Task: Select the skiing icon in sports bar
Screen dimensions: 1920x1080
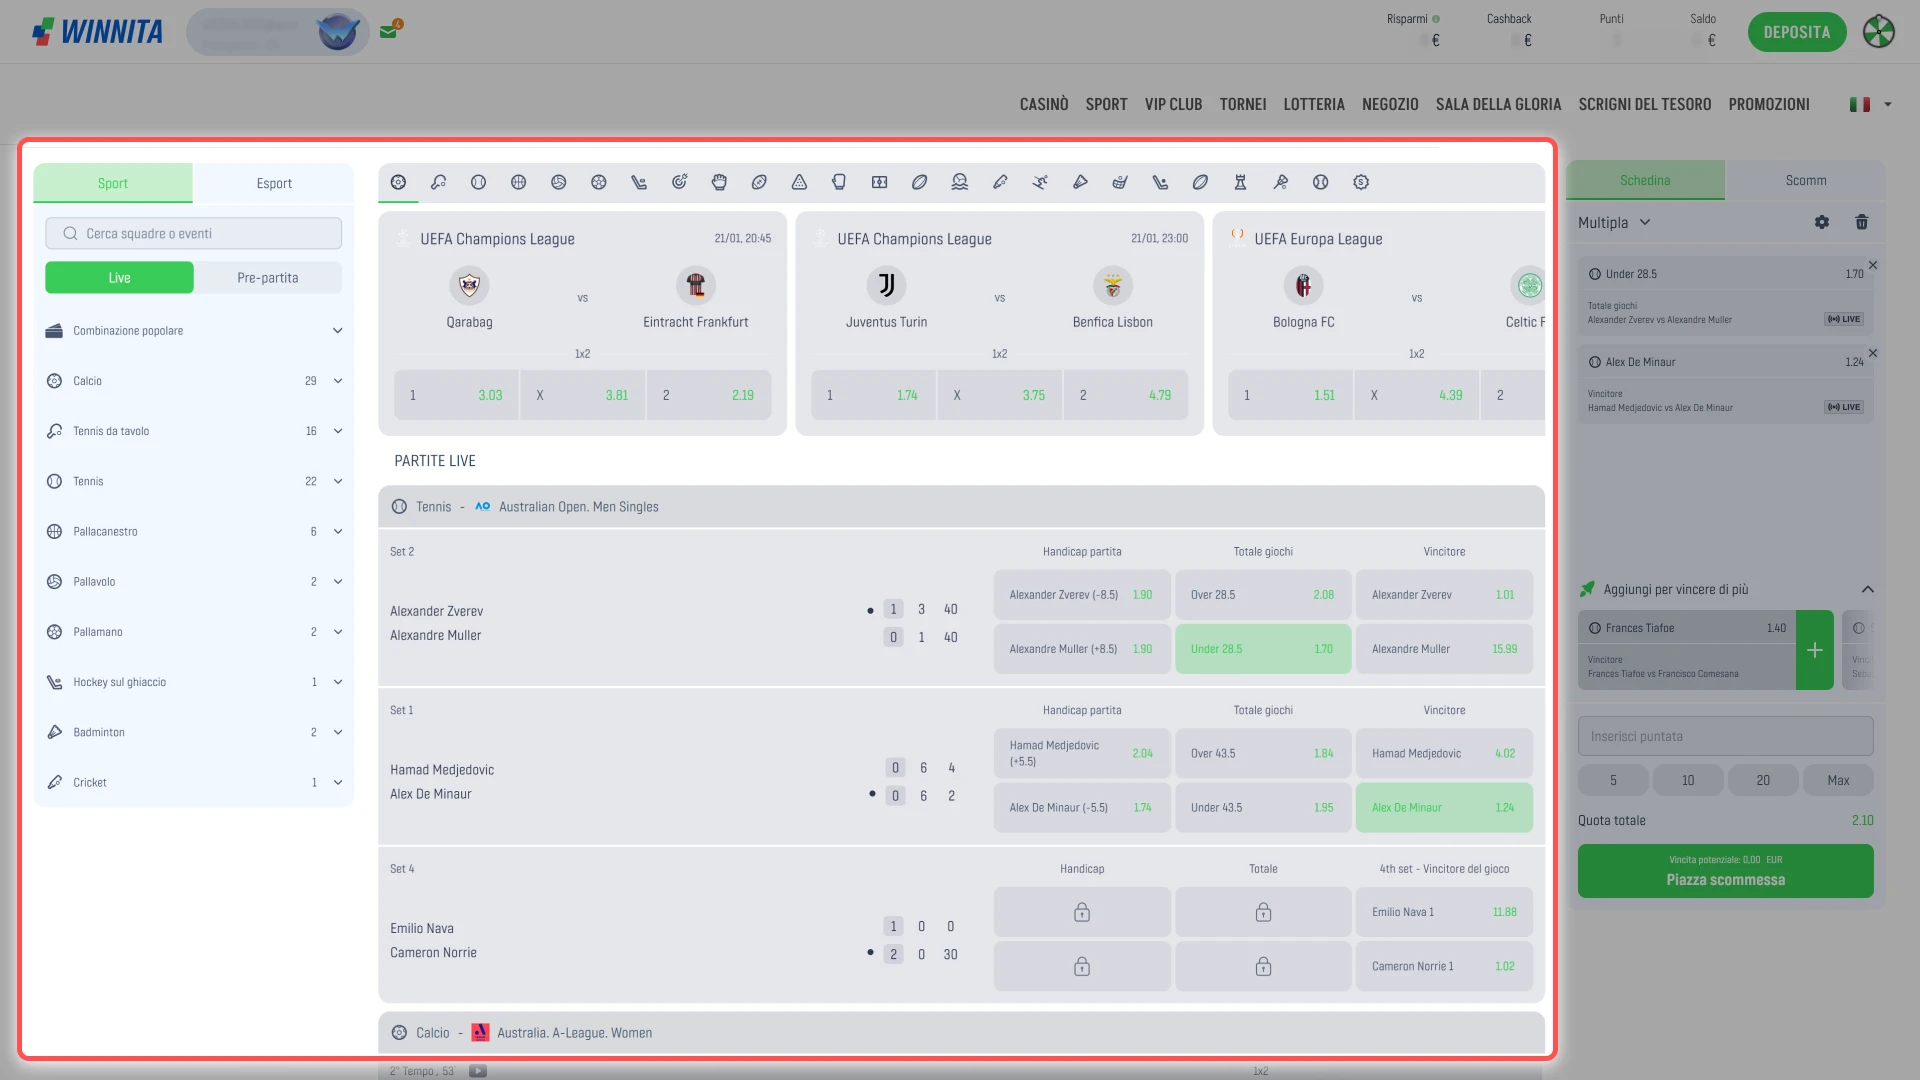Action: (1040, 182)
